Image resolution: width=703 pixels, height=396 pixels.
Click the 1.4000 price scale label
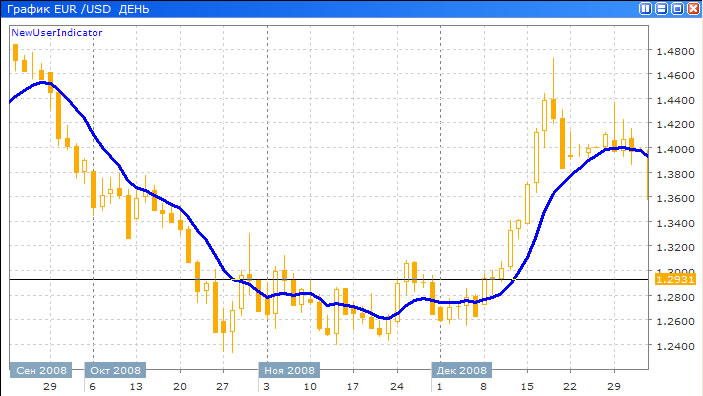pos(675,149)
